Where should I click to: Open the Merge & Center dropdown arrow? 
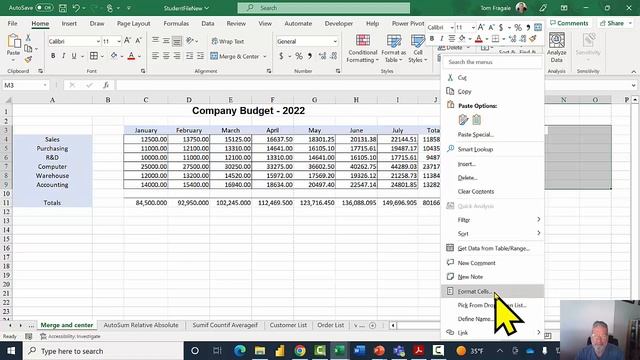(265, 56)
